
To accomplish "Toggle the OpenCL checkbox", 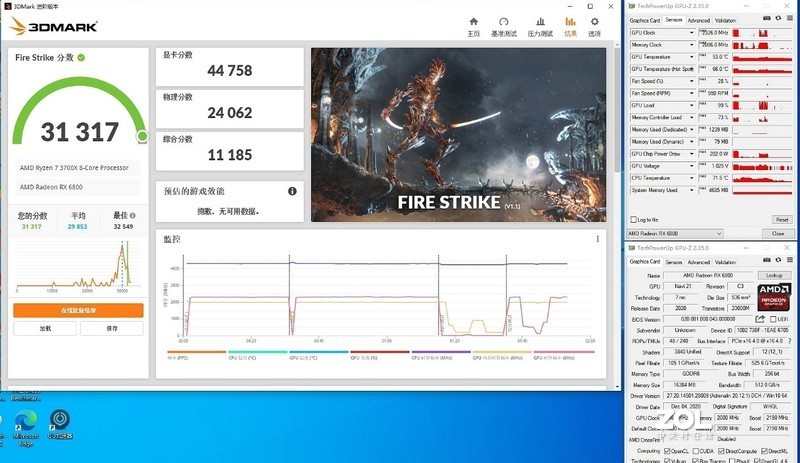I will click(666, 451).
